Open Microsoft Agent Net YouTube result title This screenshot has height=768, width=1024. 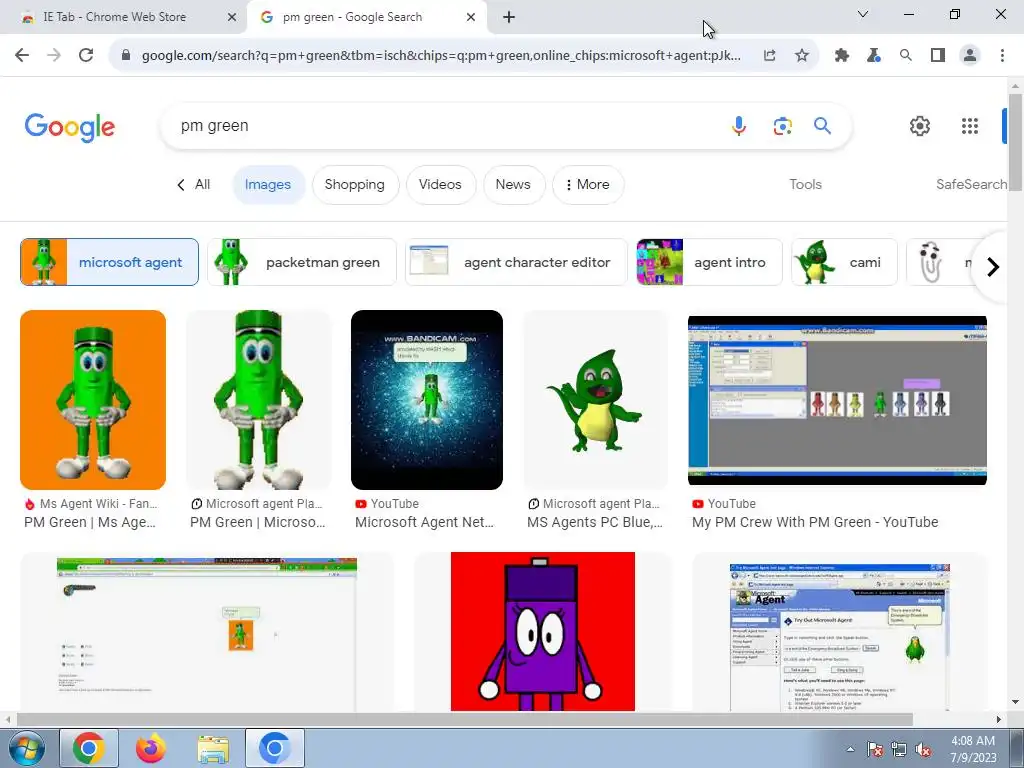coord(424,522)
